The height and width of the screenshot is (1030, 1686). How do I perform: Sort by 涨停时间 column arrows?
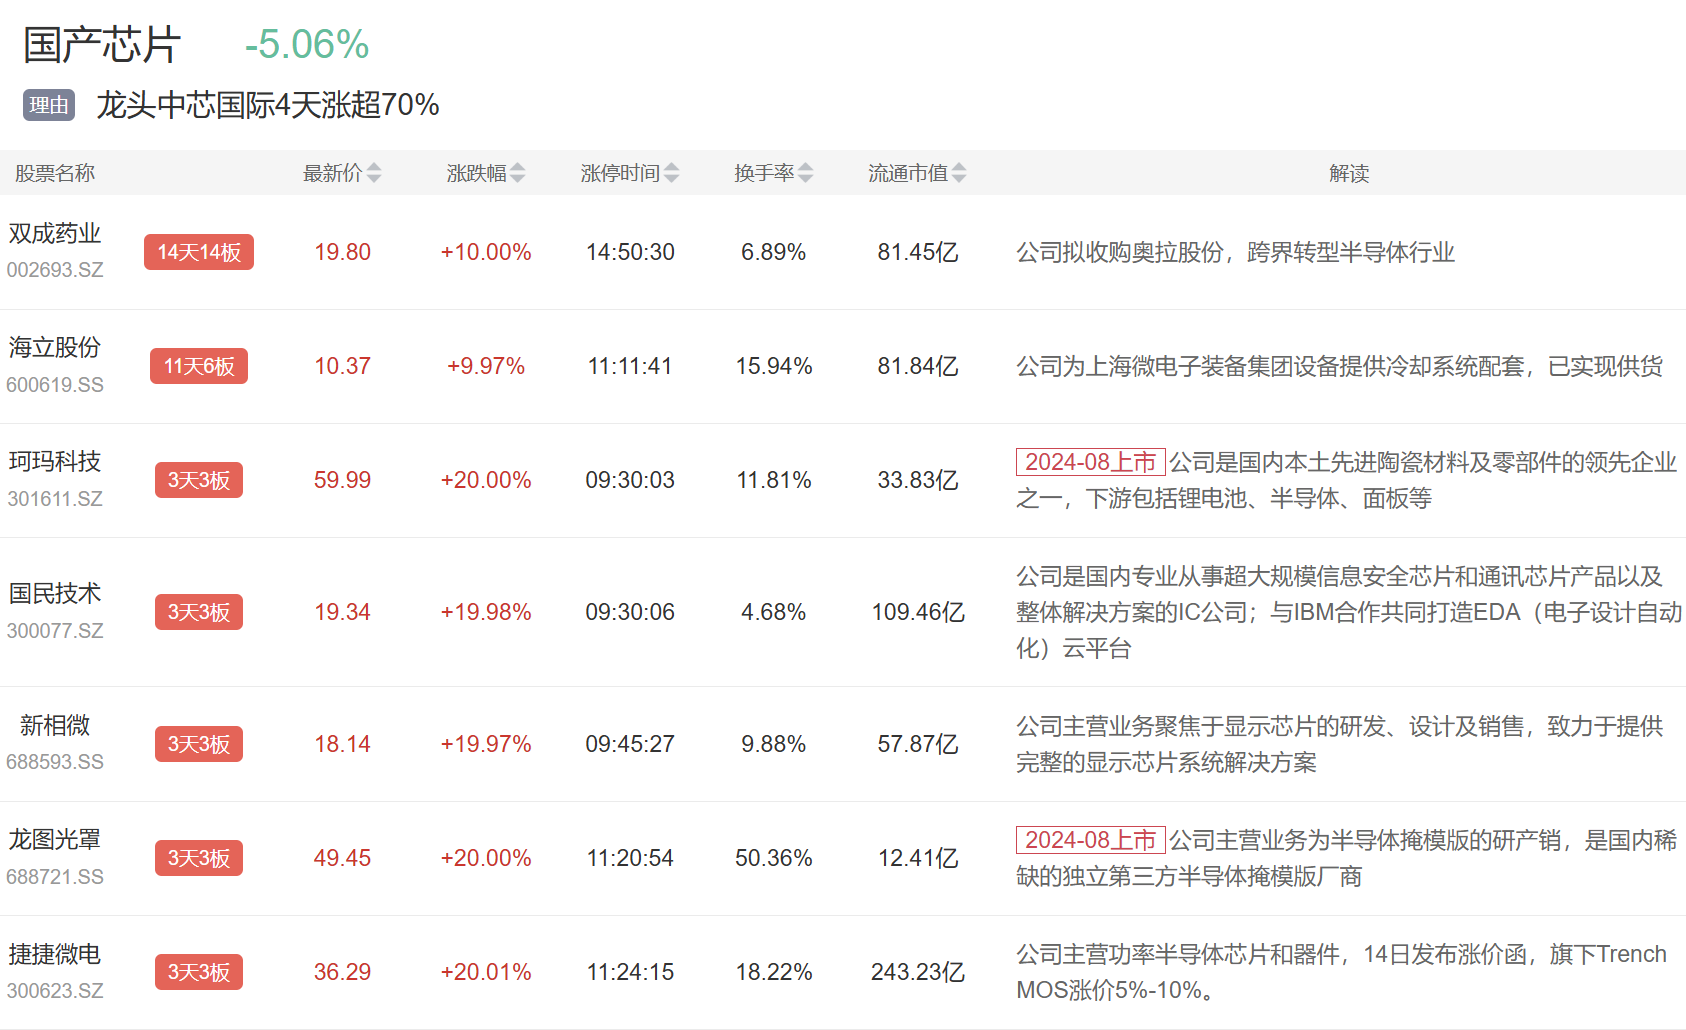671,173
